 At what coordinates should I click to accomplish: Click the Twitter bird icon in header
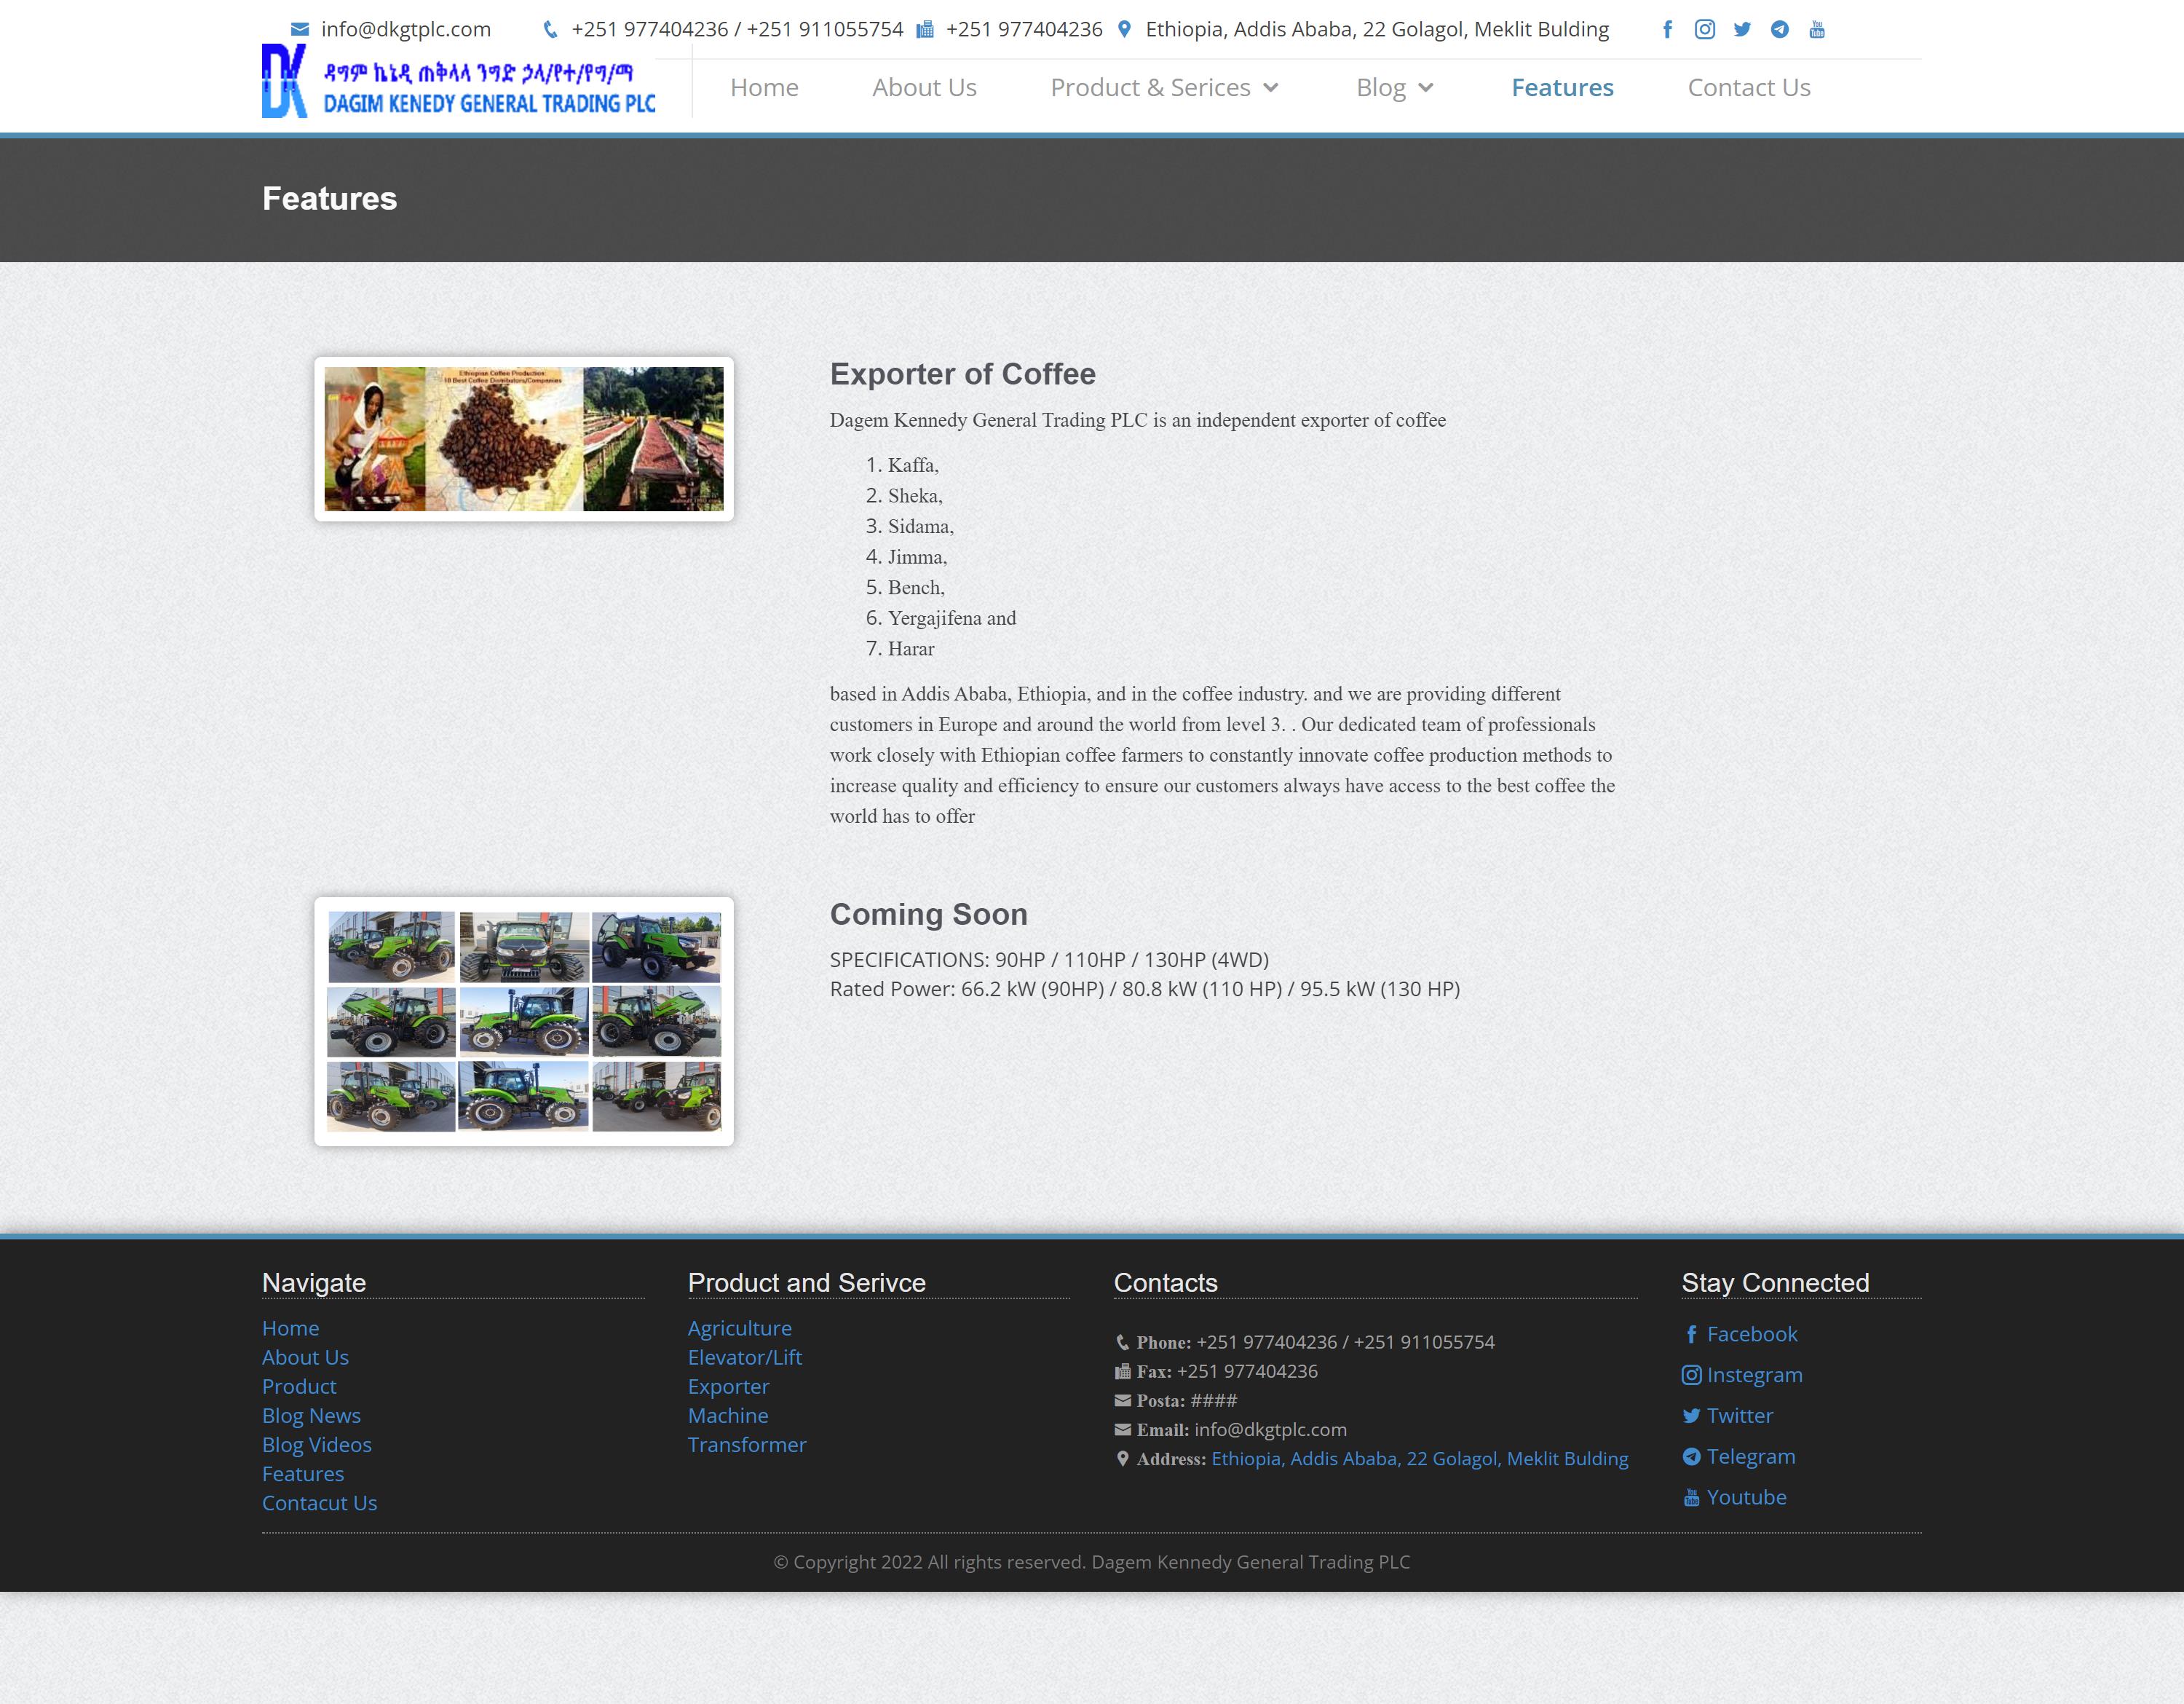point(1742,29)
